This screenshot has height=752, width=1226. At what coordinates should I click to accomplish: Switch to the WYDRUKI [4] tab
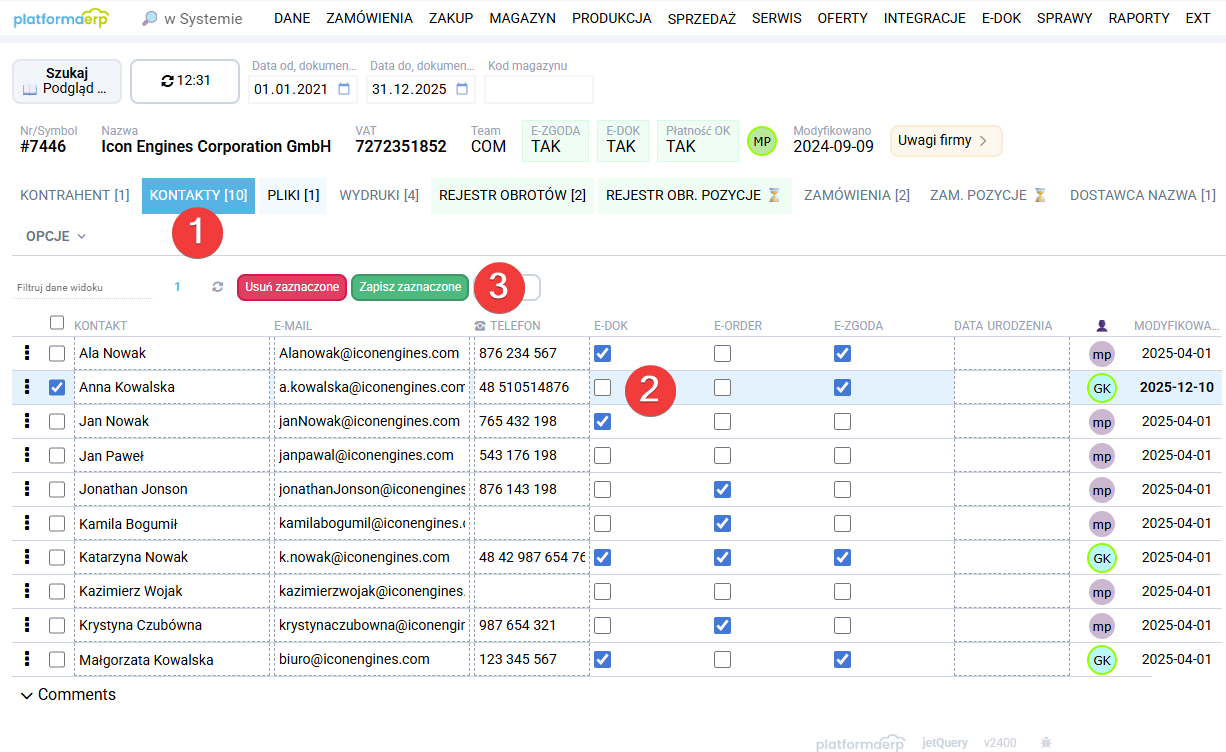pyautogui.click(x=377, y=195)
